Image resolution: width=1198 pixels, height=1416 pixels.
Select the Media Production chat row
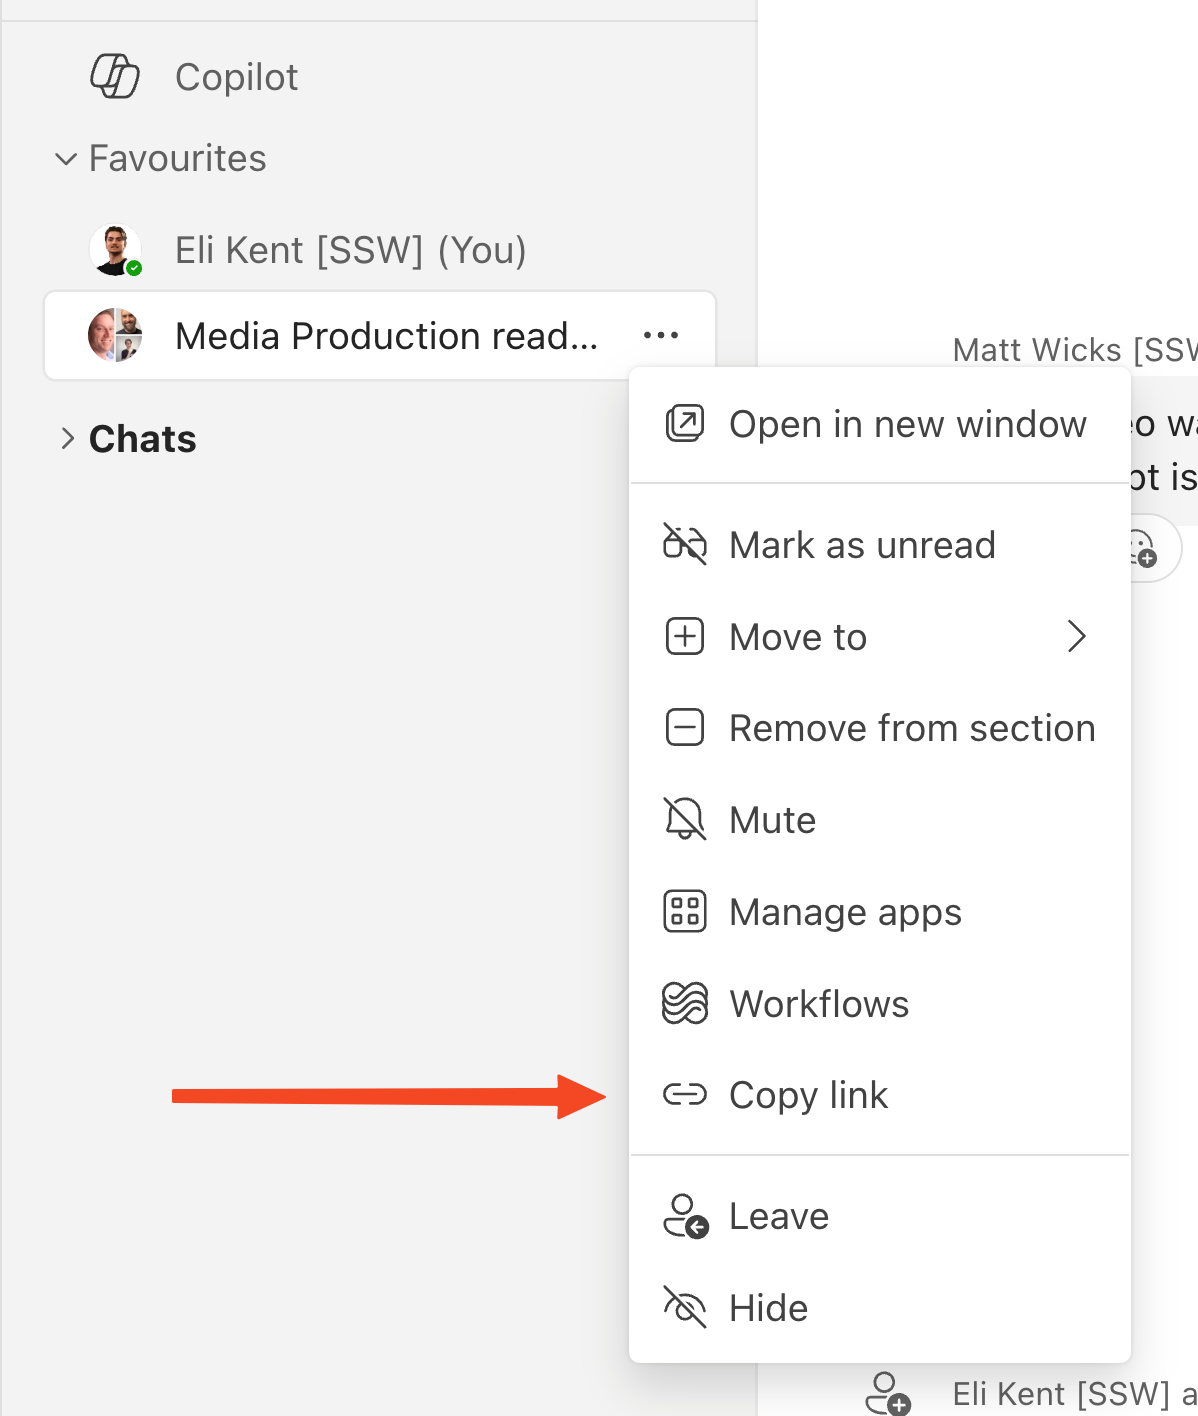[380, 336]
